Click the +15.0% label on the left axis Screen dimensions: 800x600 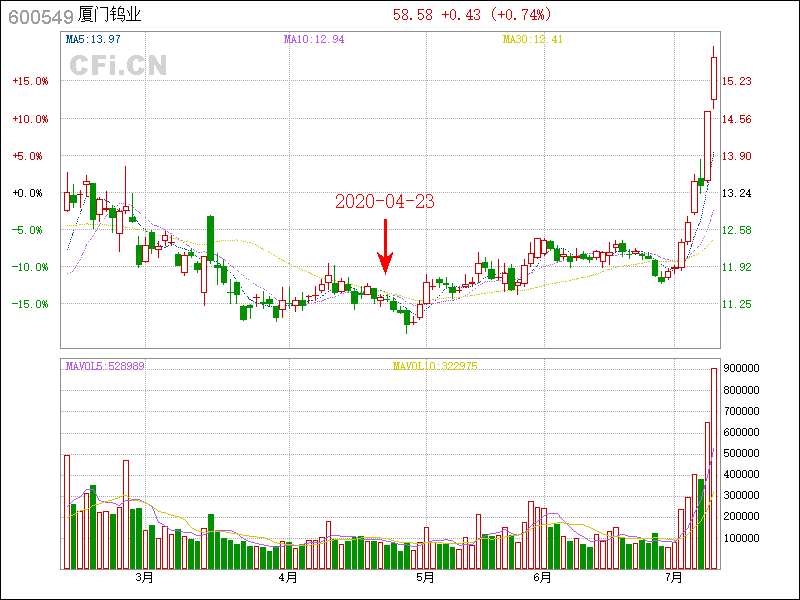click(30, 82)
